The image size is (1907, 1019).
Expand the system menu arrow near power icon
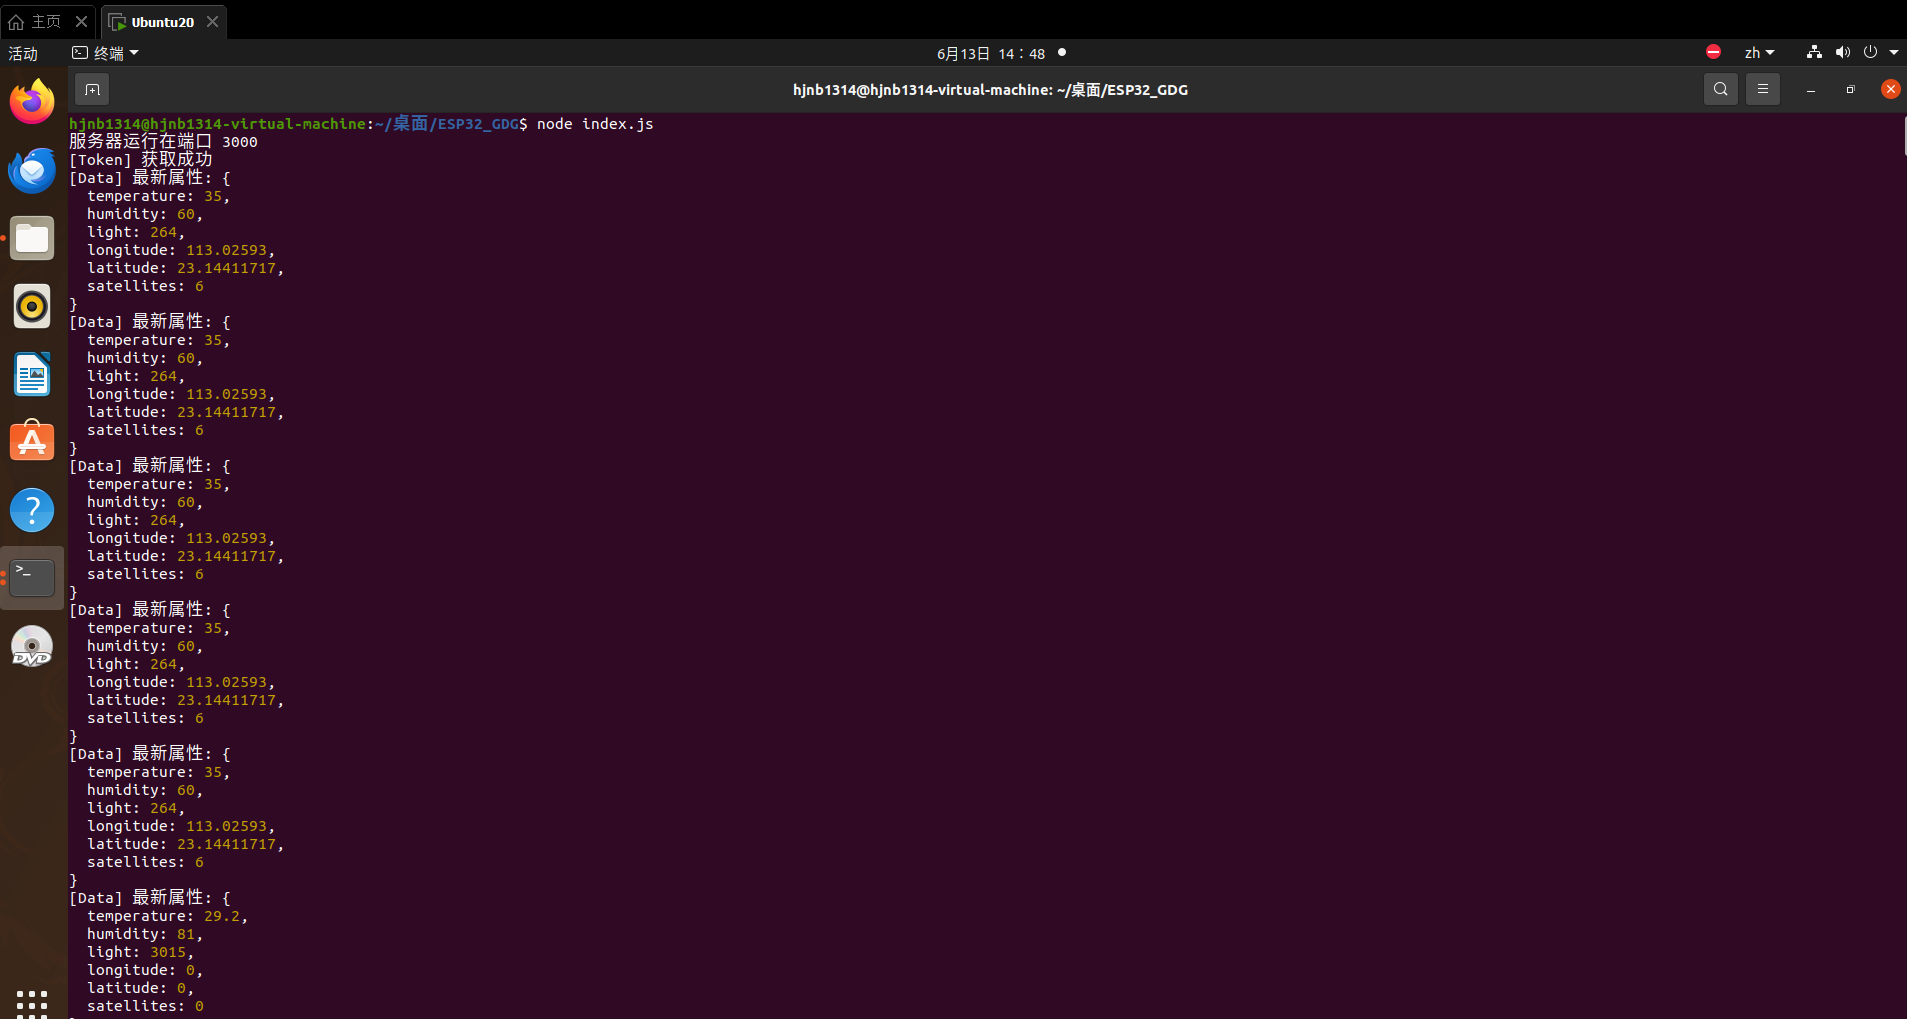pos(1894,53)
